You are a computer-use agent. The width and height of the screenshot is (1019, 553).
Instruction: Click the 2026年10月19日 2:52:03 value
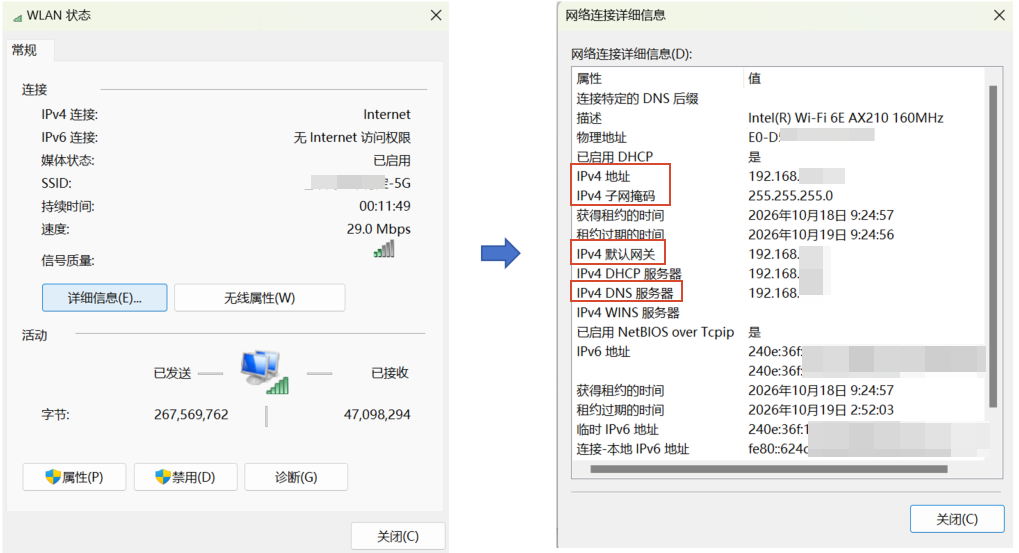point(821,410)
